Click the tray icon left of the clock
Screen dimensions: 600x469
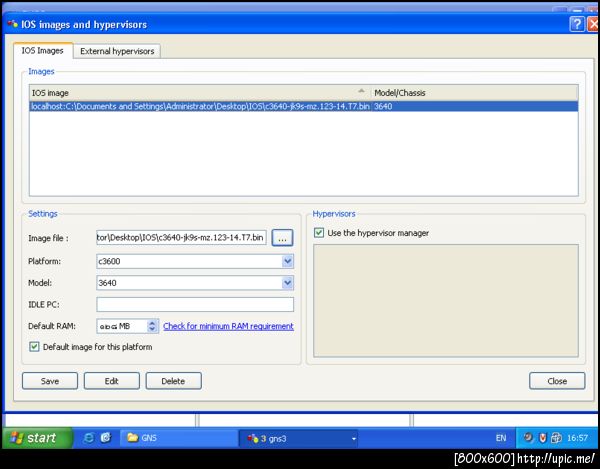point(556,438)
